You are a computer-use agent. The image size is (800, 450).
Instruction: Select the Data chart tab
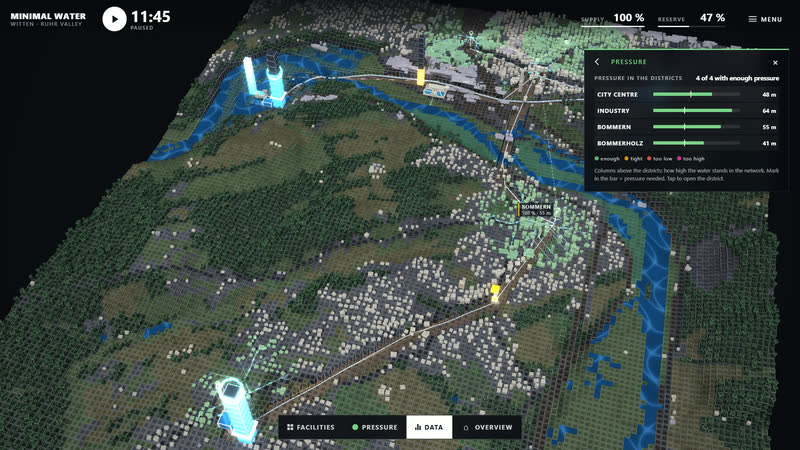(x=429, y=428)
